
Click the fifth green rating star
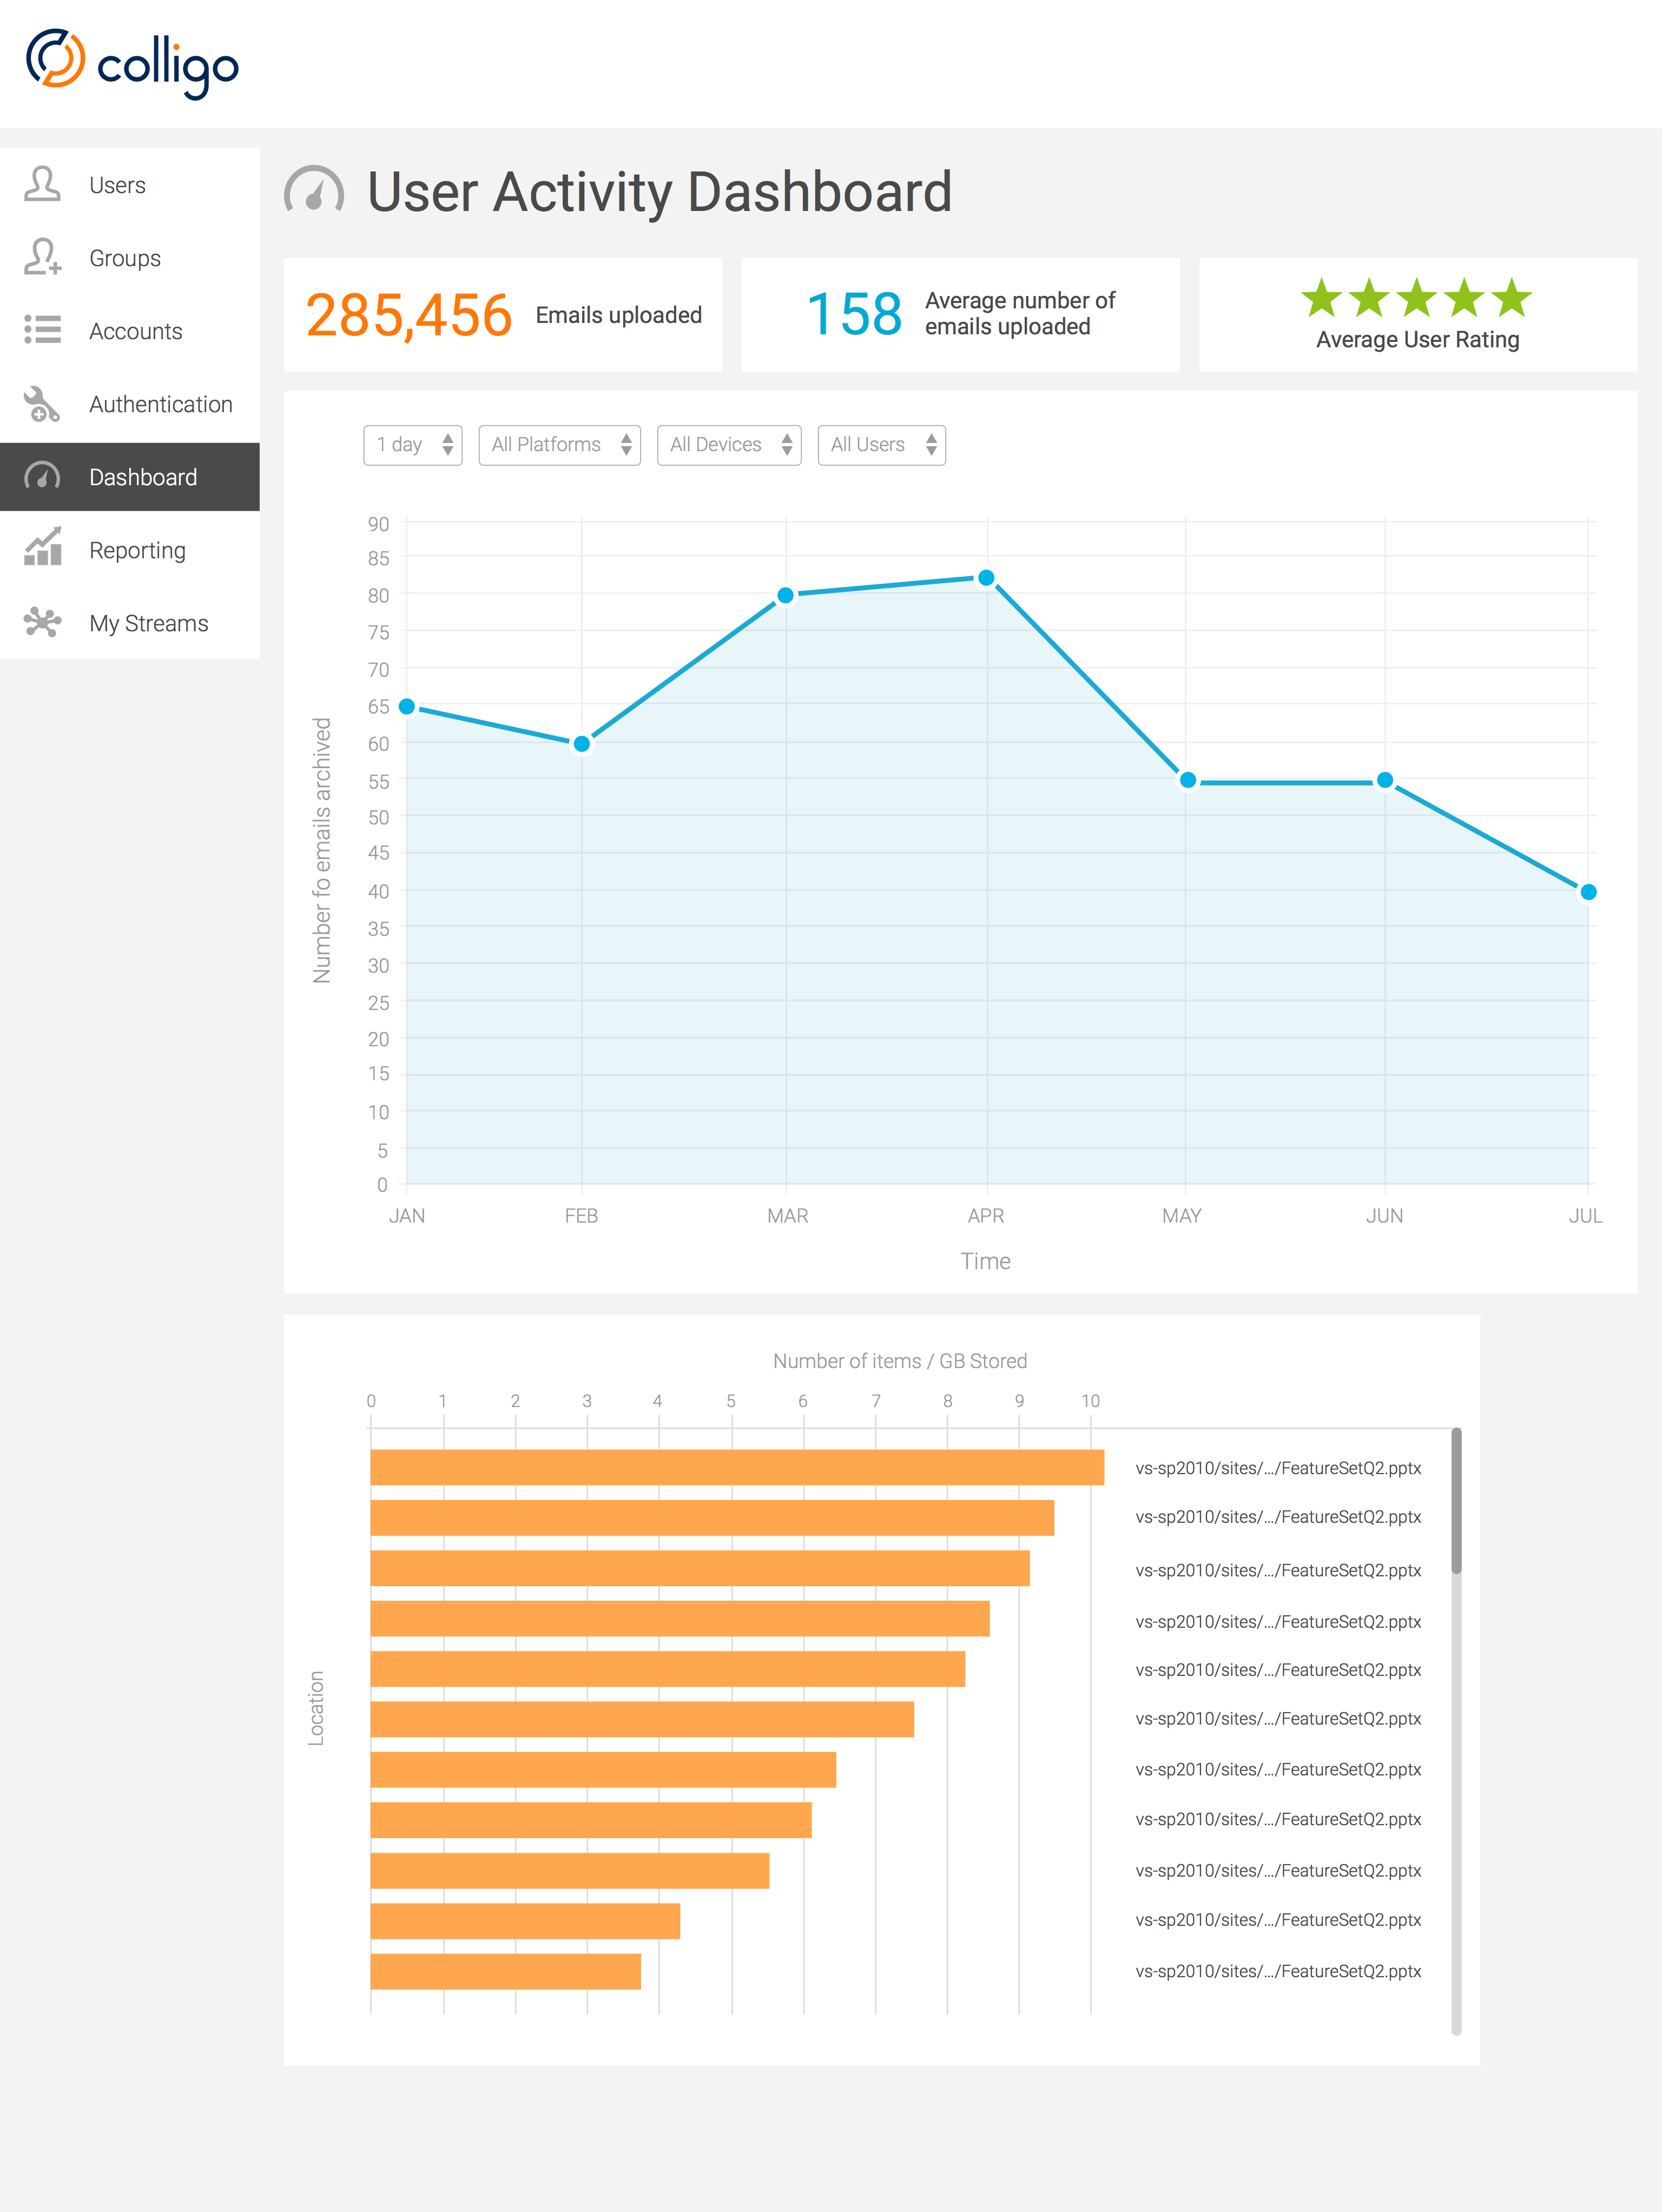click(1511, 298)
